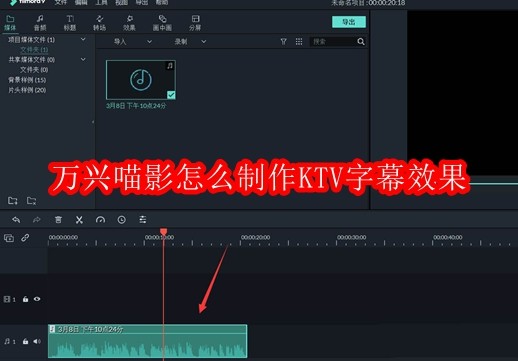Screen dimensions: 518x361
Task: Click the music note badge on thumbnail
Action: 170,66
